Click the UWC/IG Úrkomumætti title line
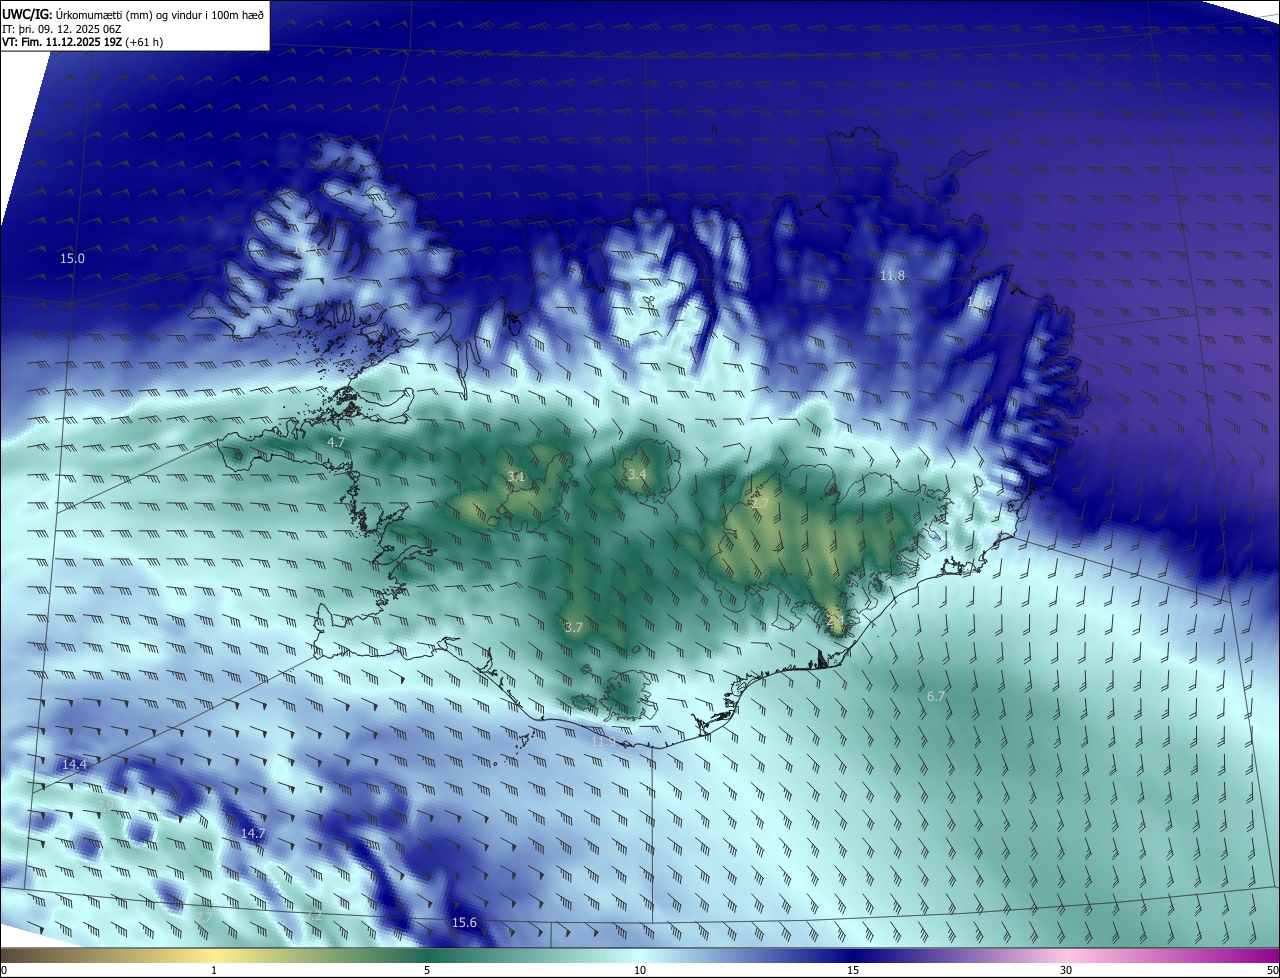This screenshot has width=1280, height=978. click(134, 13)
